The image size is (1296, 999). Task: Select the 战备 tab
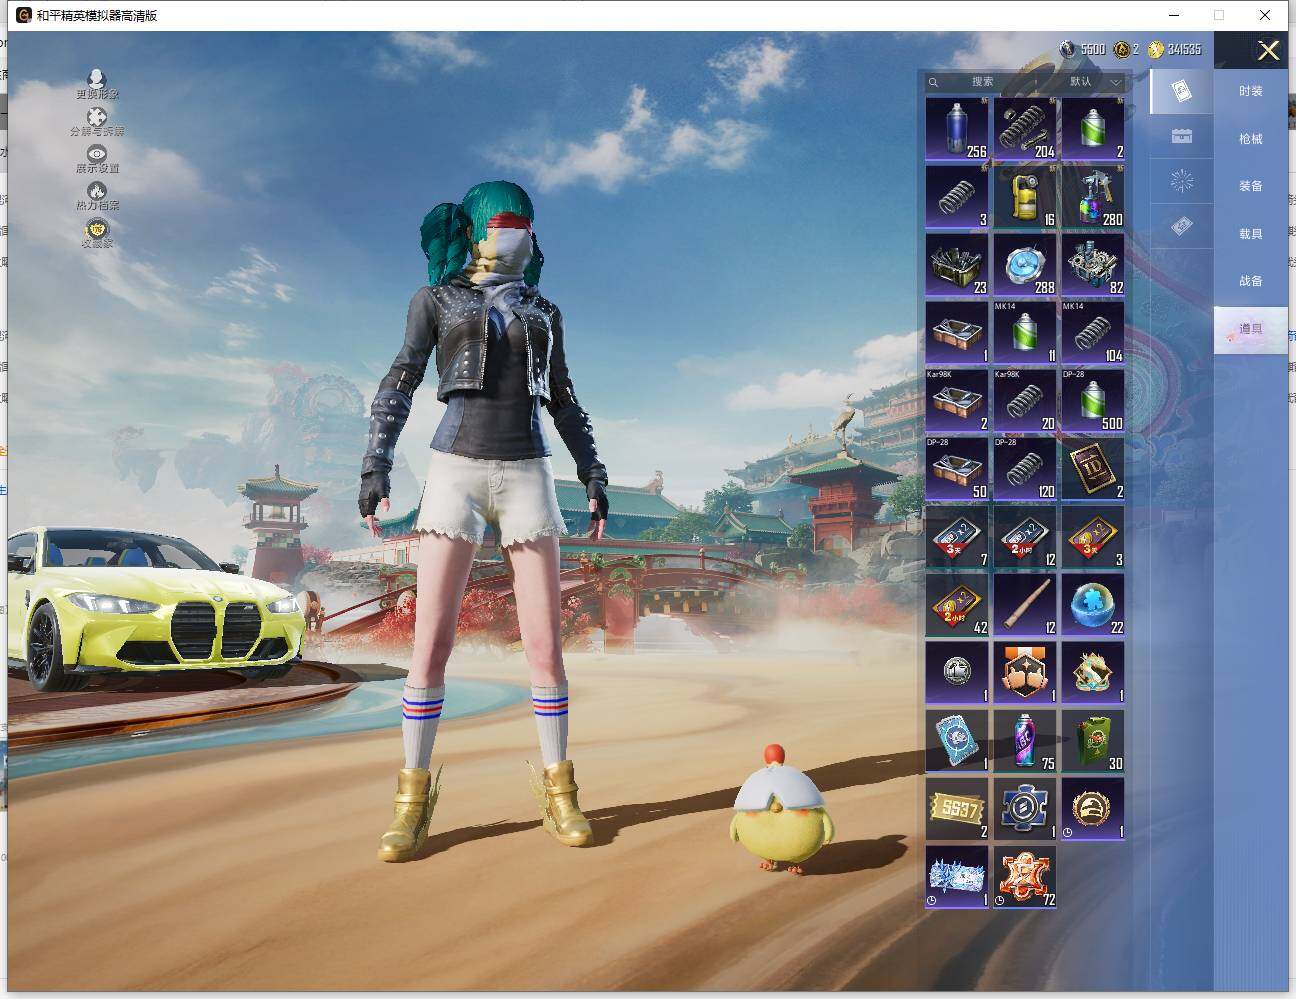(x=1250, y=281)
